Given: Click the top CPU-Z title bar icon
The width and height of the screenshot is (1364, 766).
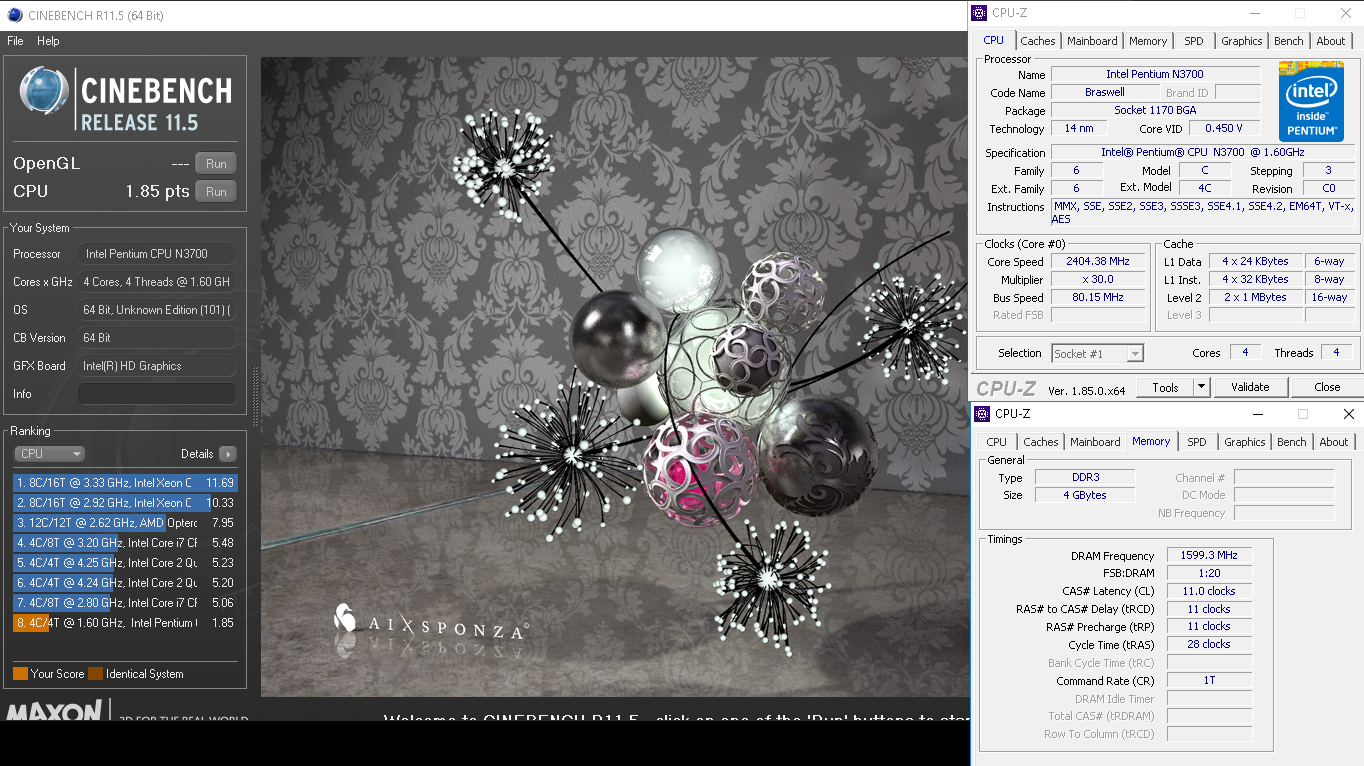Looking at the screenshot, I should (979, 13).
